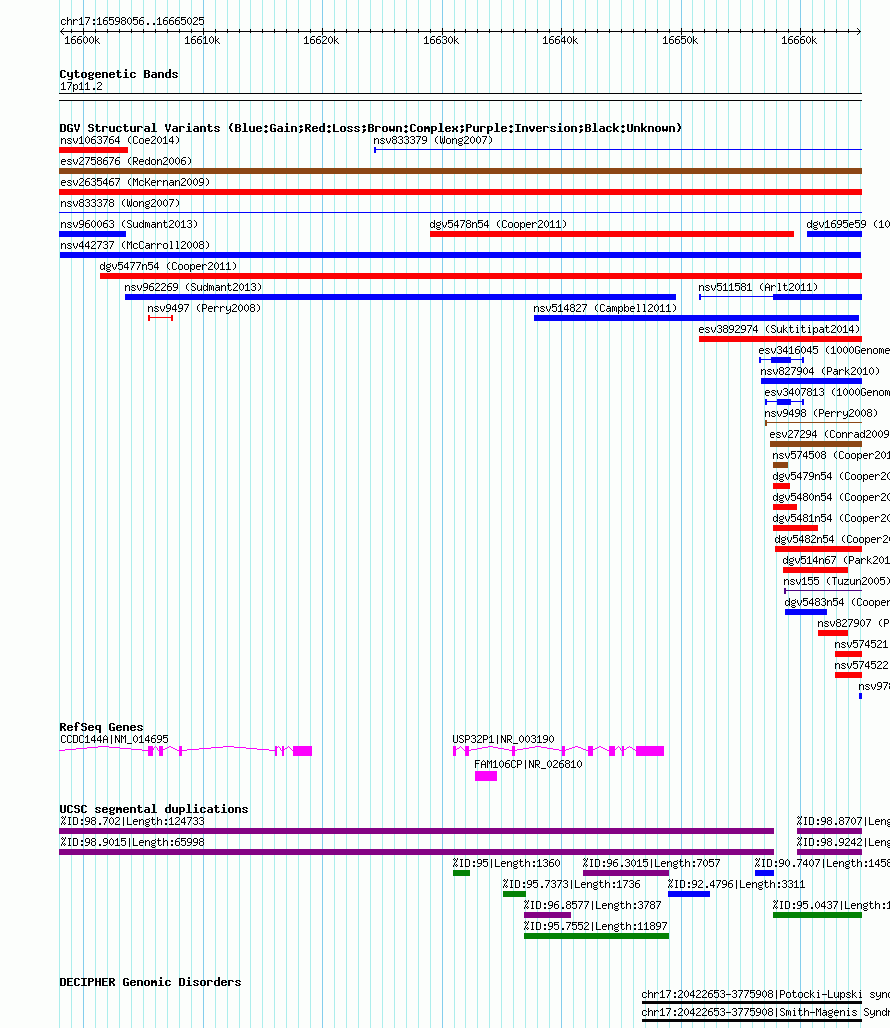Select the nsv442737 (McCarroll2008) gain label
Image resolution: width=890 pixels, height=1028 pixels.
coord(135,245)
